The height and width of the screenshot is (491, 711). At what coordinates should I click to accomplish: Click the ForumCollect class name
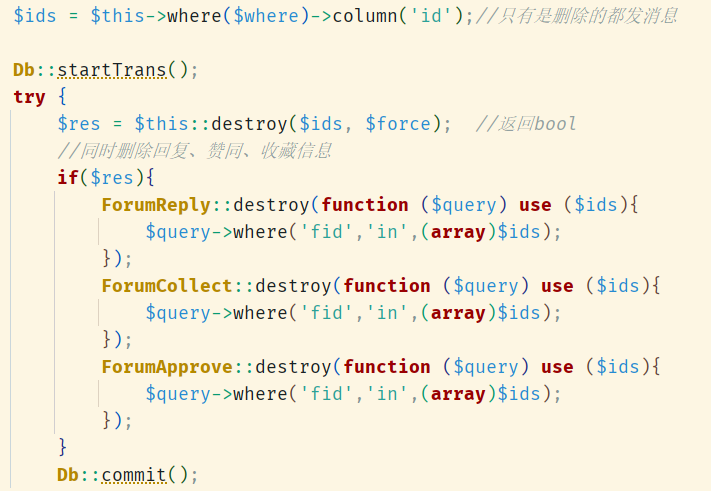pyautogui.click(x=167, y=286)
